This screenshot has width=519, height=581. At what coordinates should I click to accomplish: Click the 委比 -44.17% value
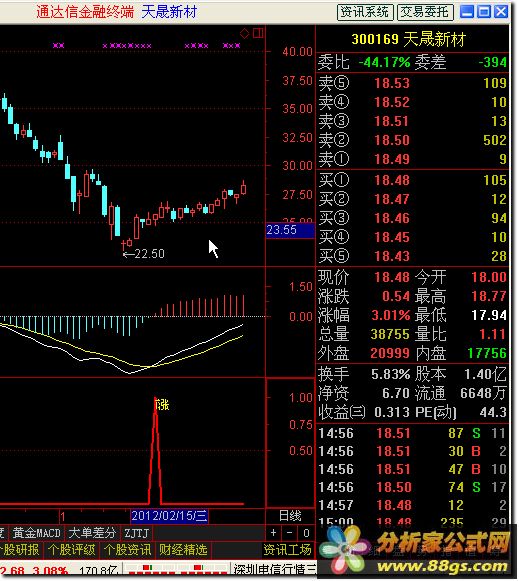pos(384,62)
